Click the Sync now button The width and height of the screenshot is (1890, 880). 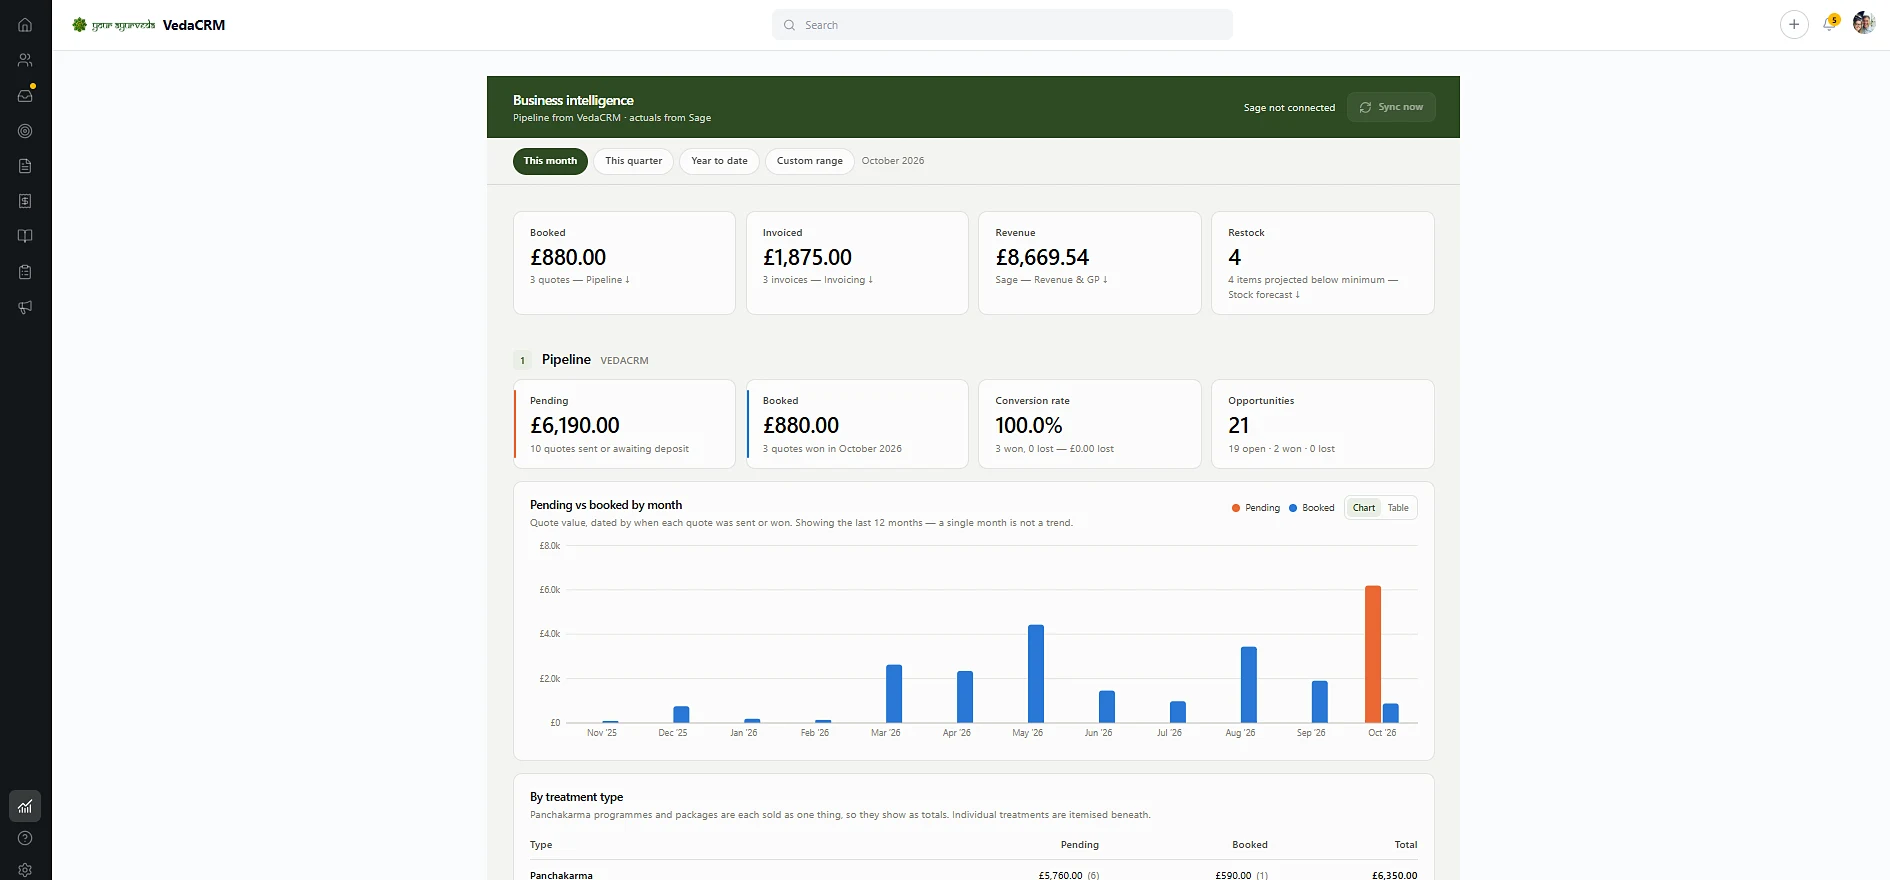point(1391,107)
